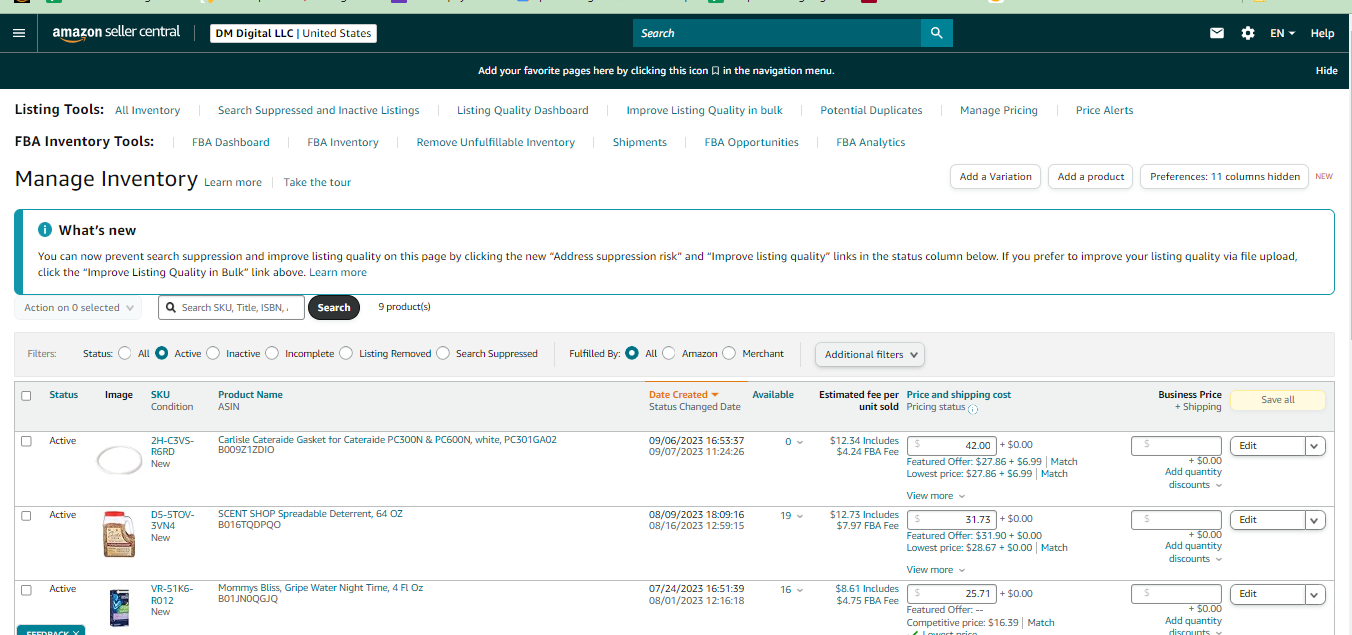This screenshot has height=635, width=1352.
Task: Click the What's new info icon
Action: tap(45, 230)
